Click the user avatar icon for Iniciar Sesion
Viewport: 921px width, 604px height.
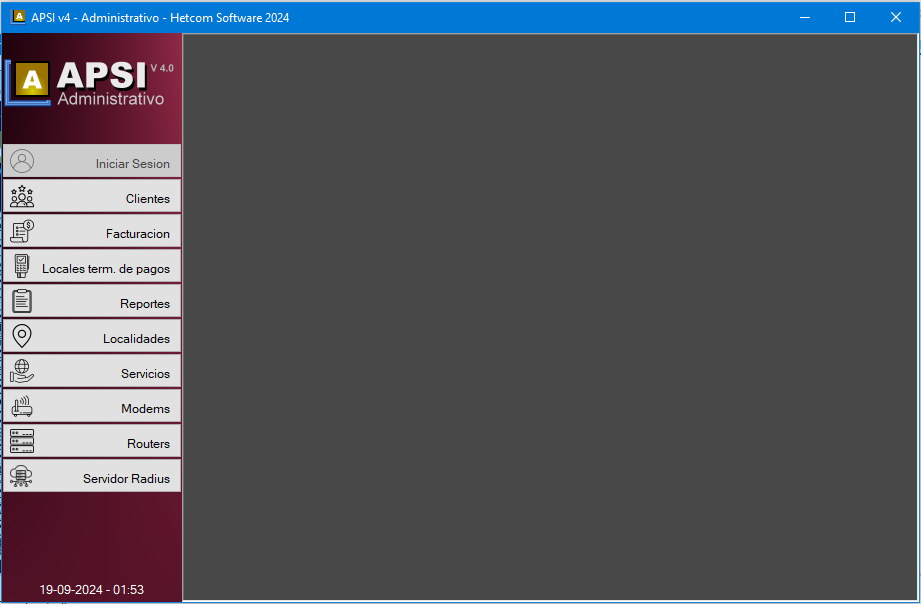pos(22,162)
